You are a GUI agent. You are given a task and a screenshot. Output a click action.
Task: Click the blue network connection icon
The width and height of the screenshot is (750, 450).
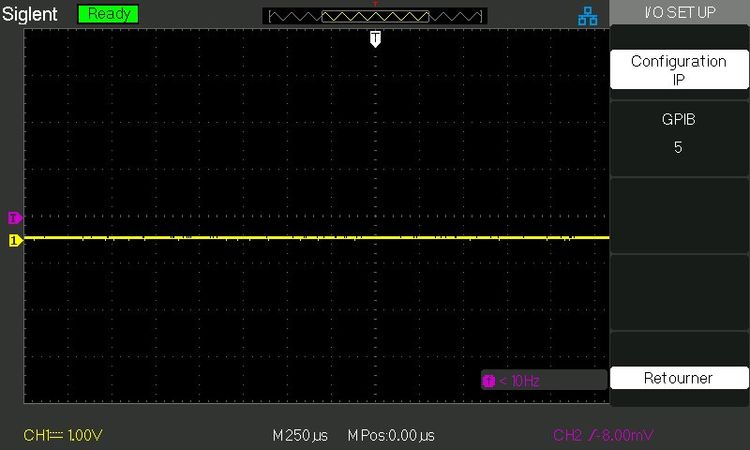(587, 15)
